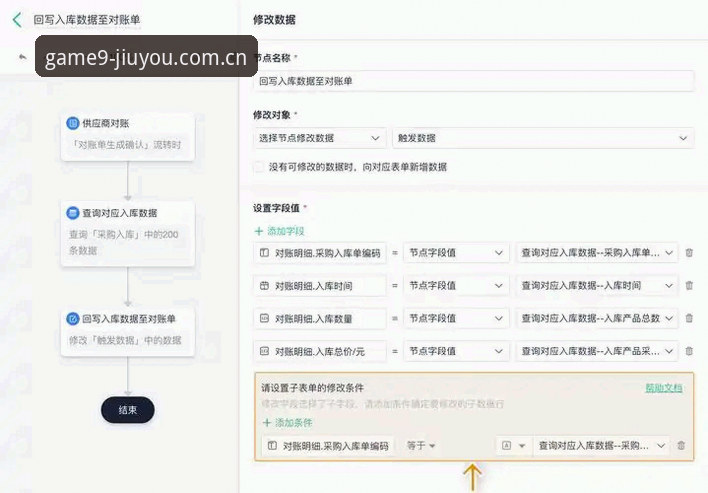The image size is (708, 493).
Task: Go back using the green arrow
Action: [x=17, y=20]
